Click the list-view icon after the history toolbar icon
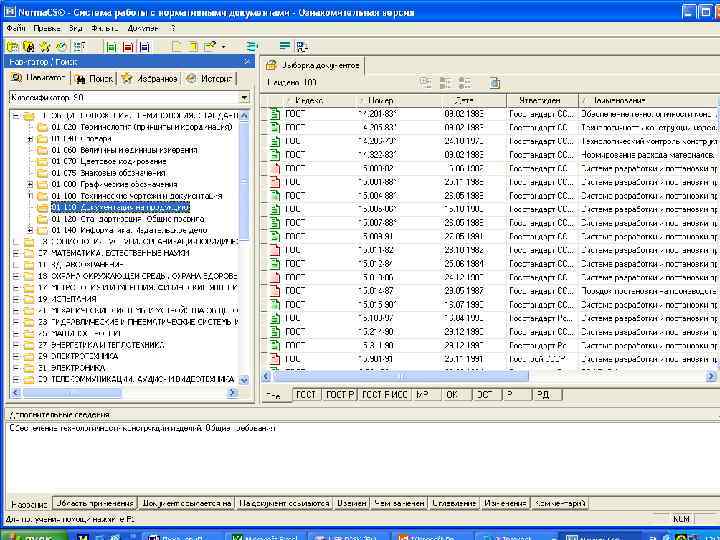 pyautogui.click(x=79, y=46)
